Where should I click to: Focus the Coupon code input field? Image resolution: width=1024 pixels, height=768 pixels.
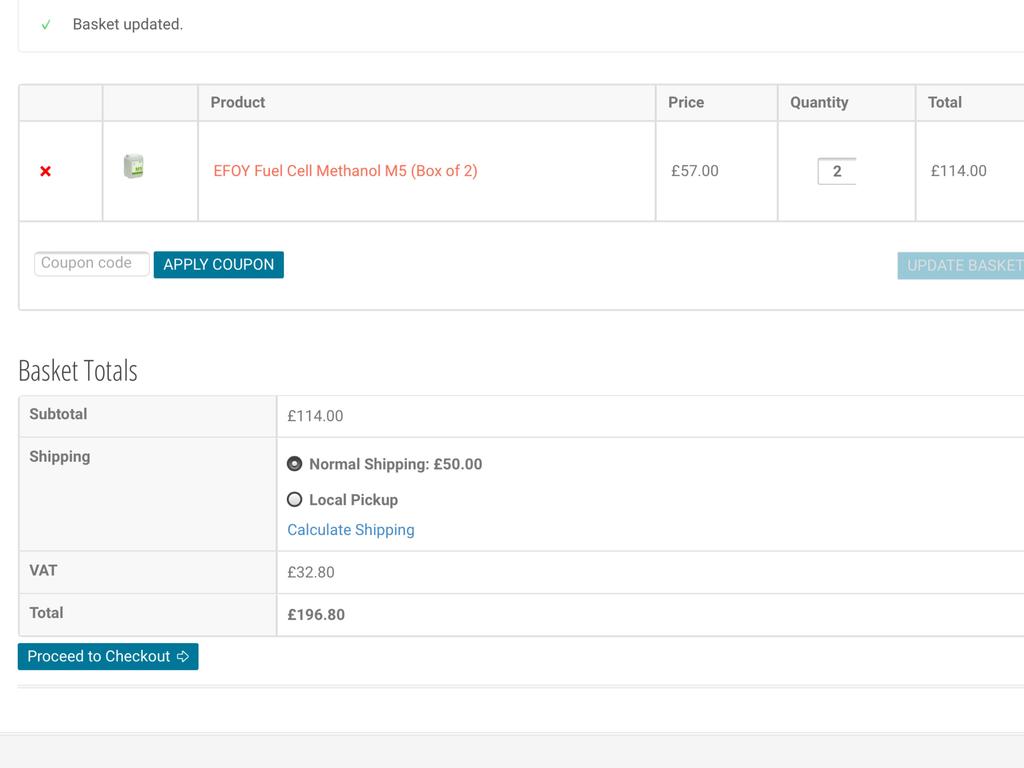91,264
